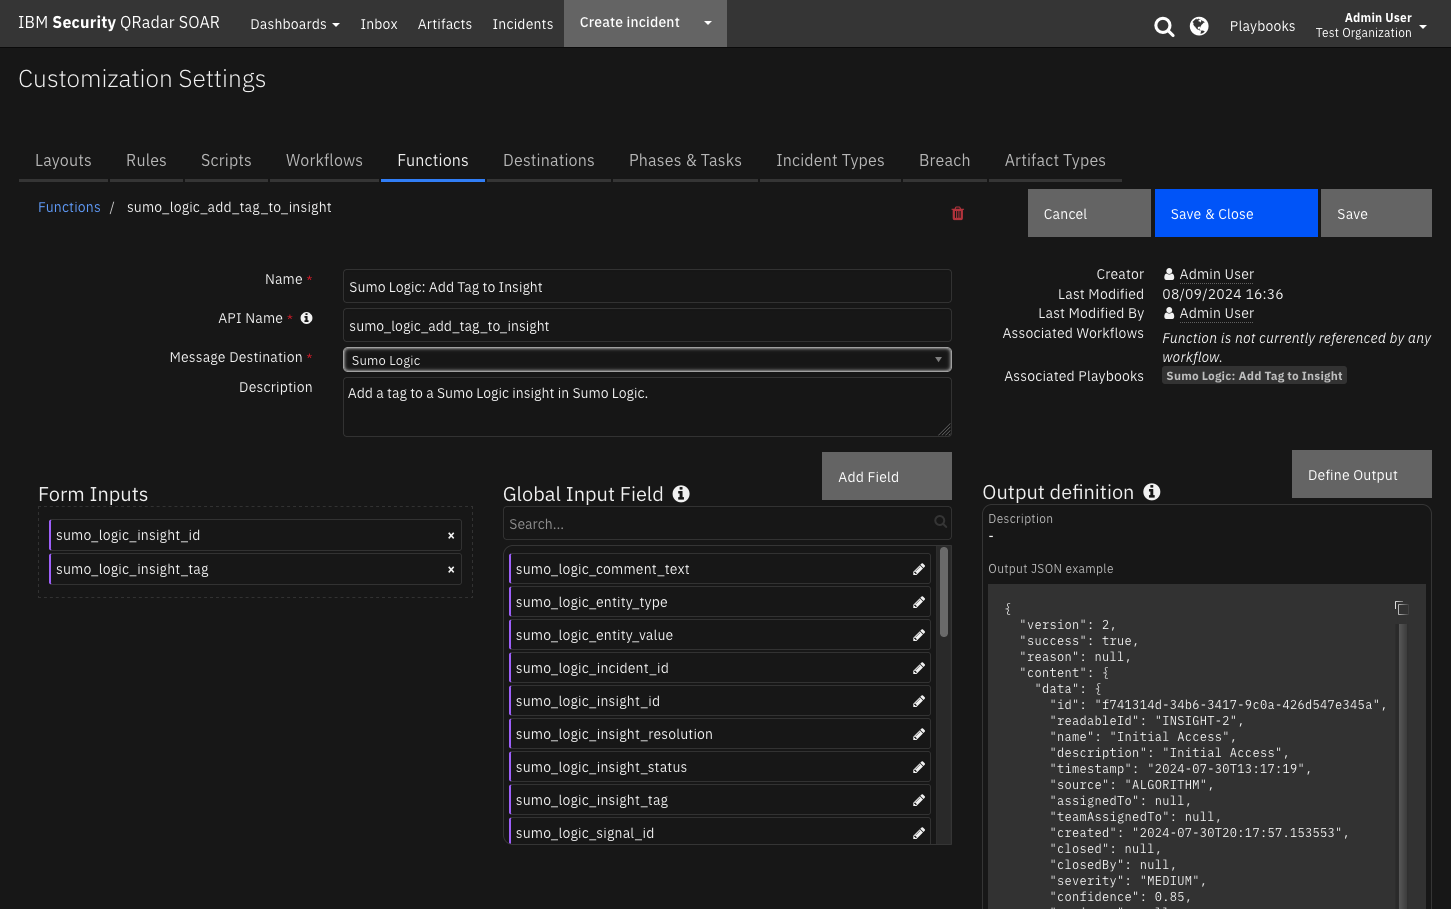The width and height of the screenshot is (1451, 909).
Task: Edit sumo_logic_signal_id field pencil icon
Action: (x=918, y=833)
